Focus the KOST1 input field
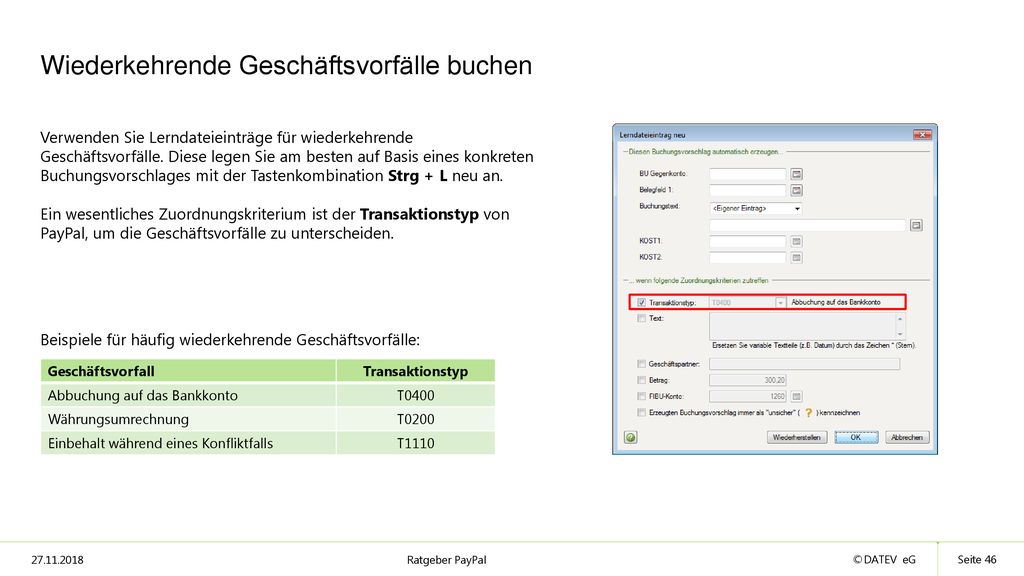This screenshot has width=1024, height=576. coord(748,242)
